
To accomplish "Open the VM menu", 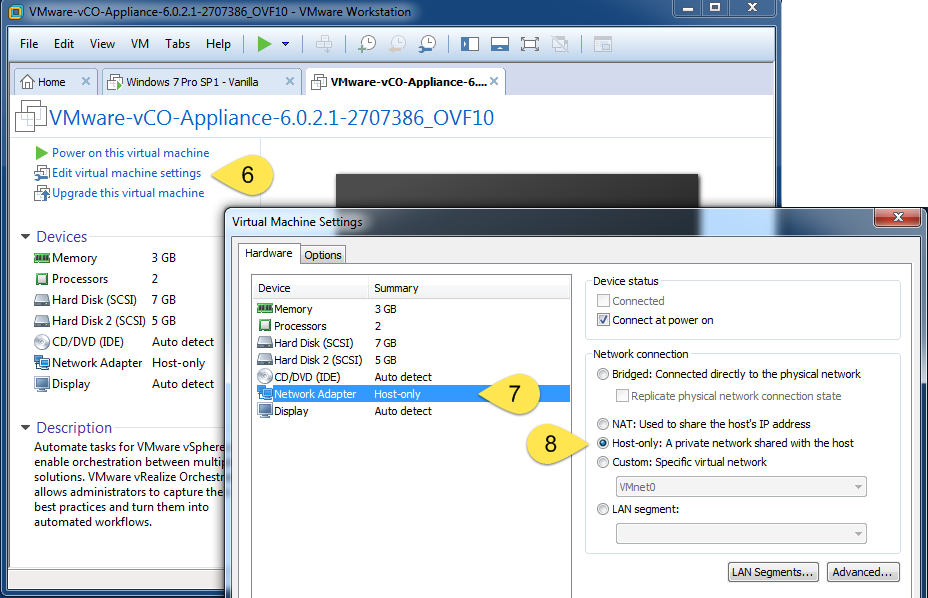I will (140, 44).
